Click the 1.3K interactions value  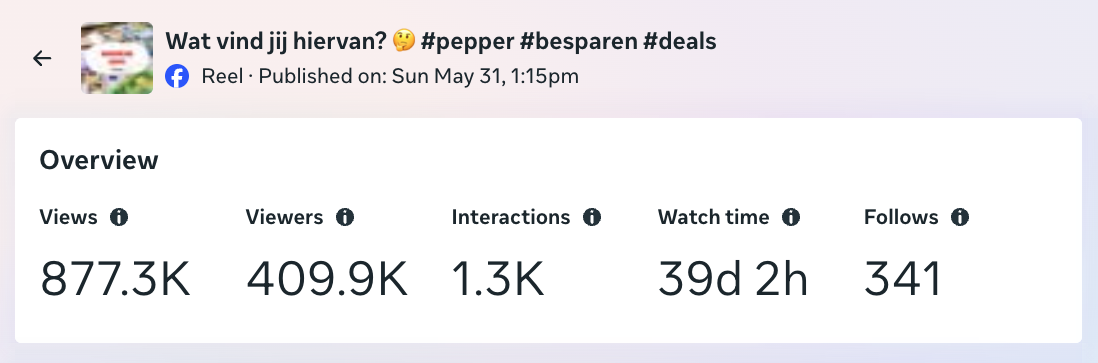click(x=498, y=279)
